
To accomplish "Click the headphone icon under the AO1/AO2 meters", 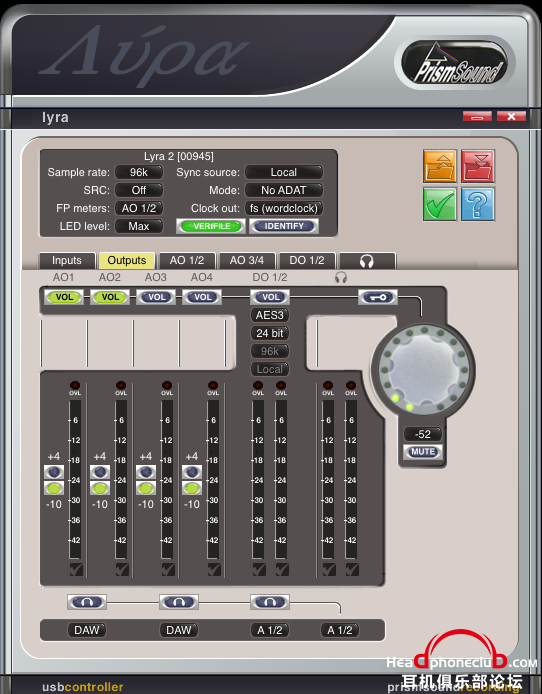I will tap(87, 602).
